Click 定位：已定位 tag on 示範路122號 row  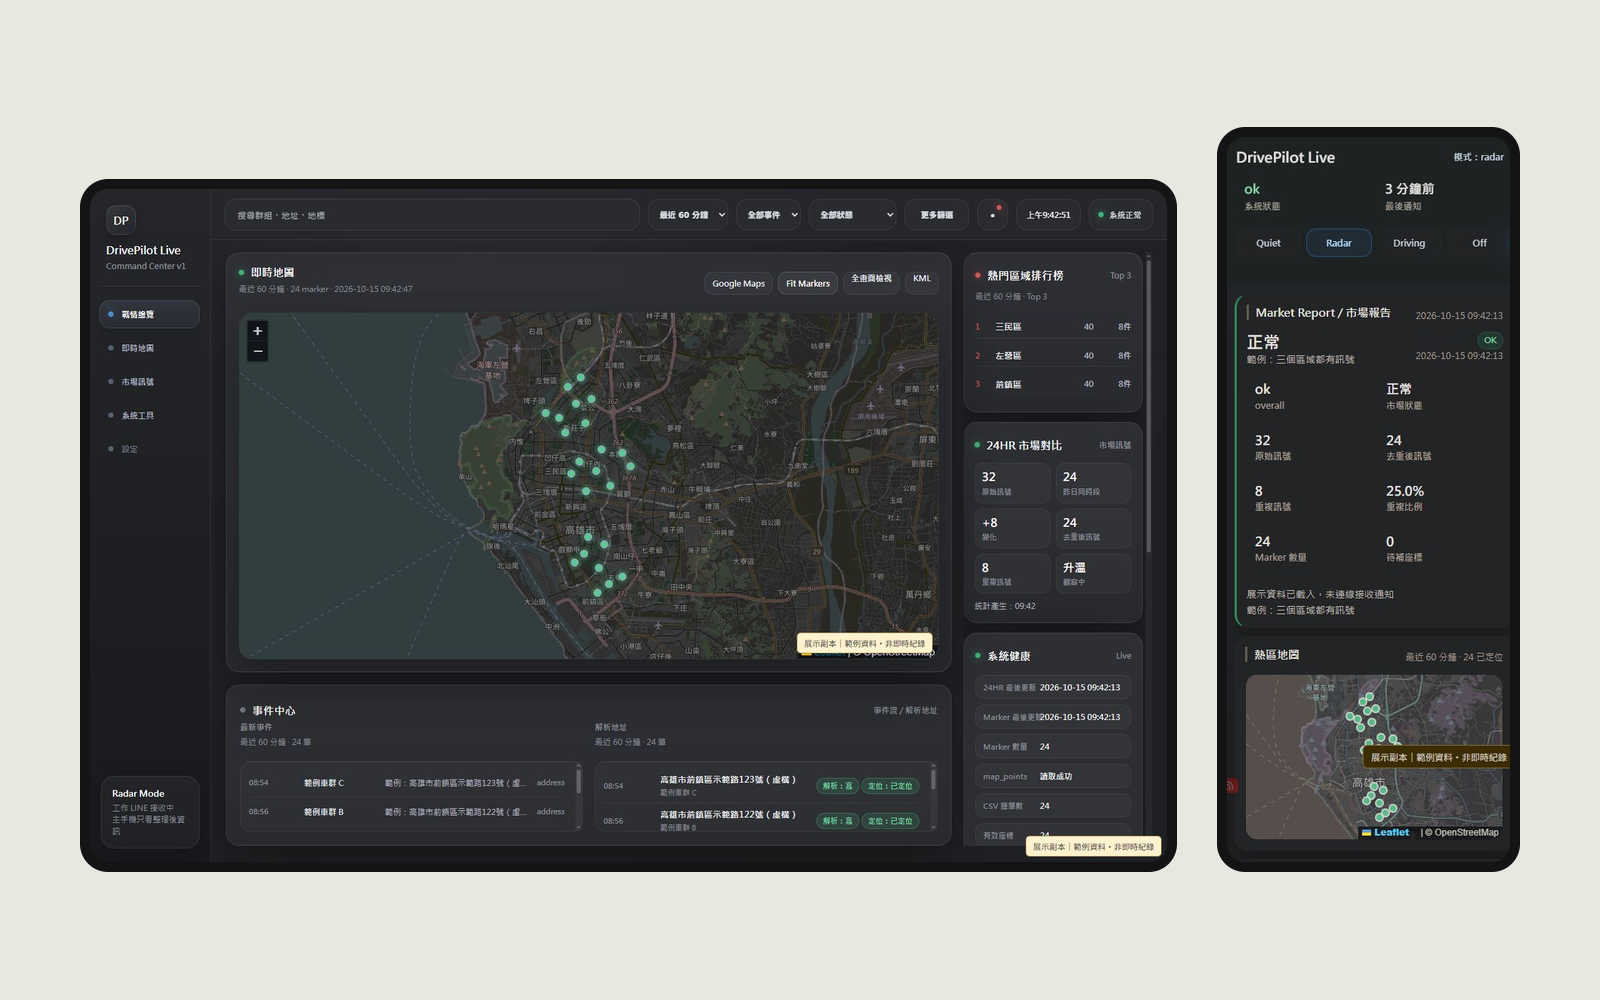[890, 821]
